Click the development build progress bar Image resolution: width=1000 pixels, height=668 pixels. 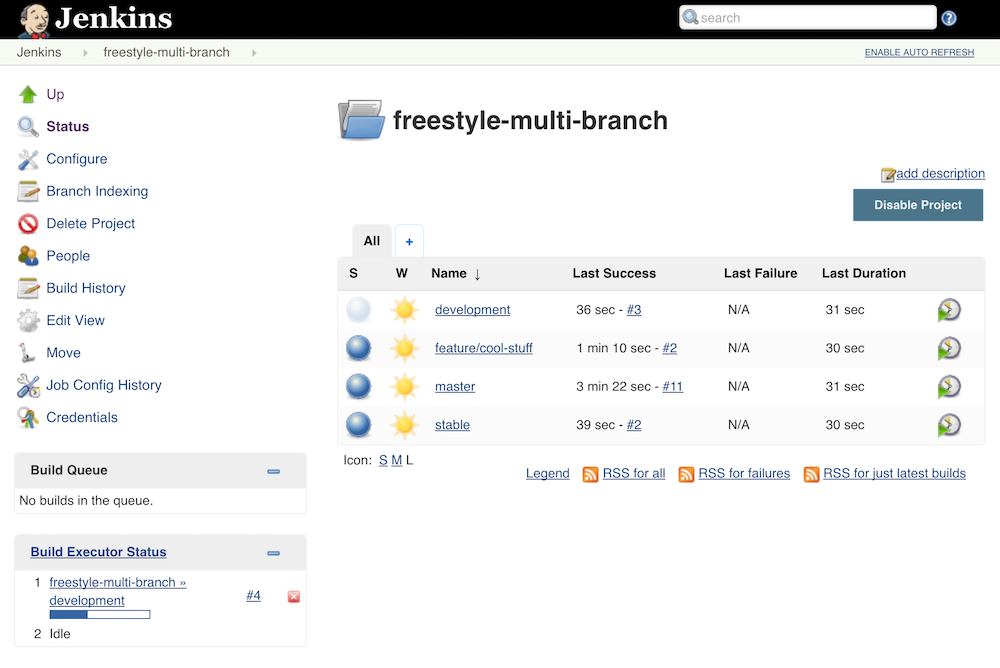pos(100,614)
